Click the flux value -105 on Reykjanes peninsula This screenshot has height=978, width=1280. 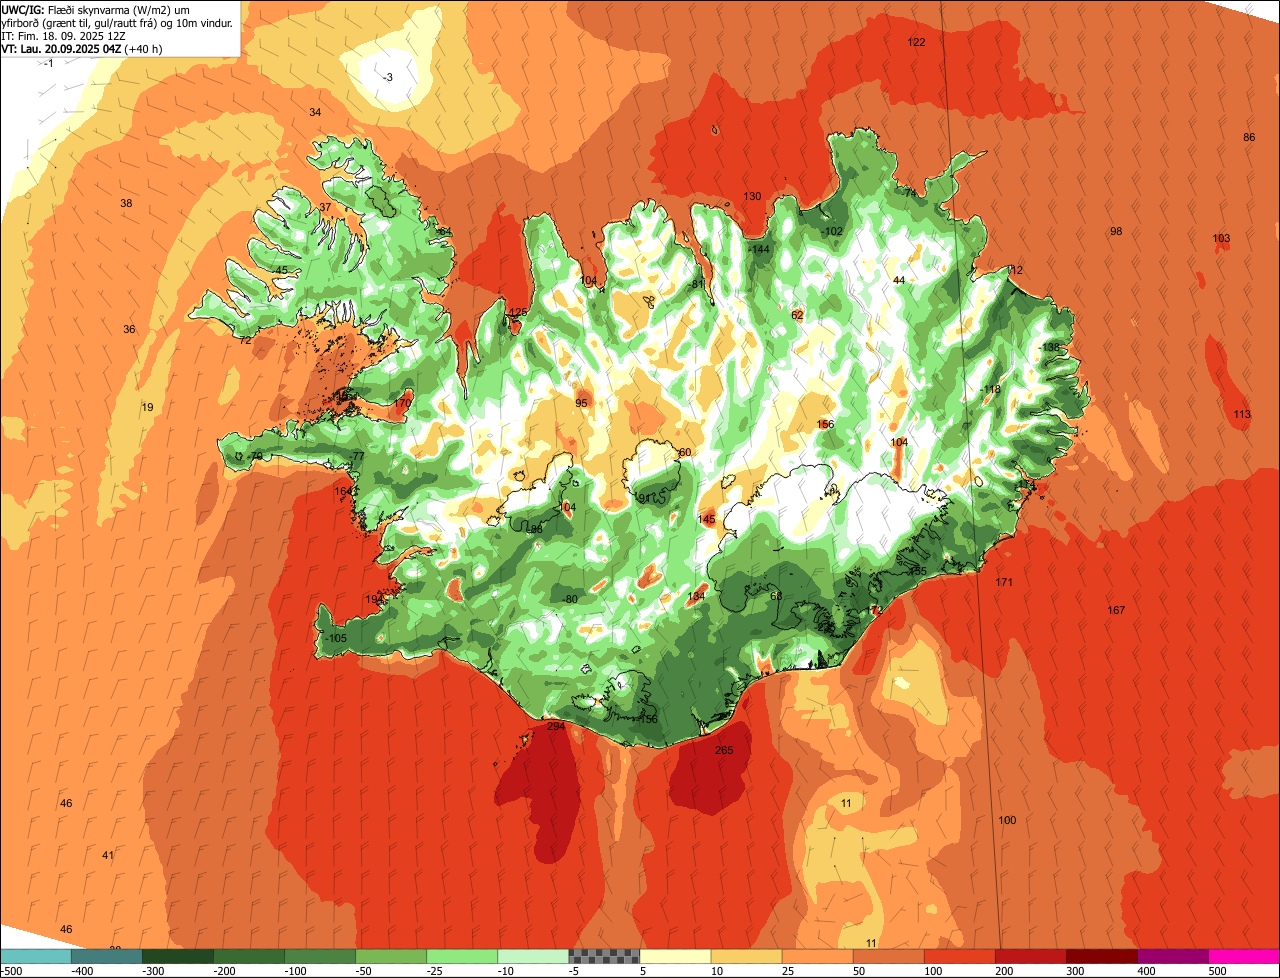pos(336,638)
